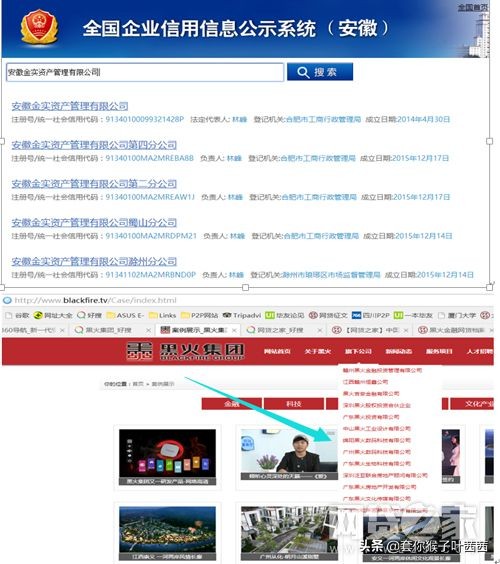500x564 pixels.
Task: Close the 360导航 tab
Action: point(62,330)
